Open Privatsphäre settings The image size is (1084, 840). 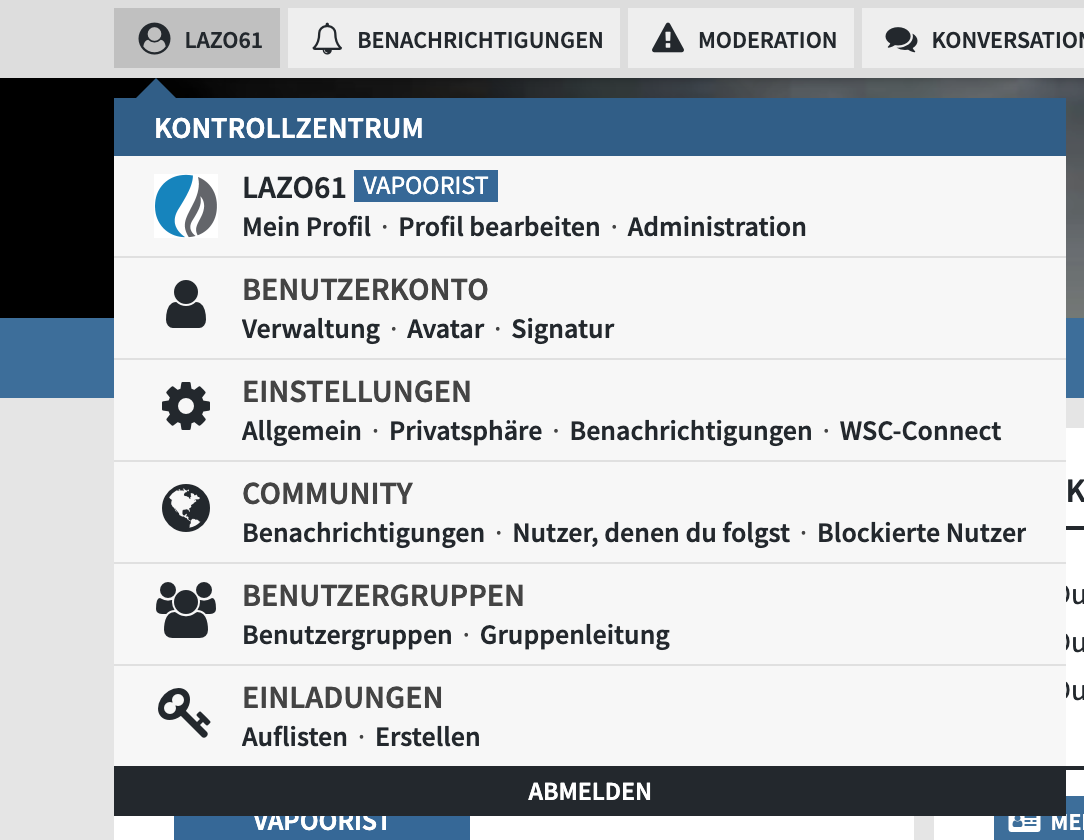pyautogui.click(x=465, y=431)
